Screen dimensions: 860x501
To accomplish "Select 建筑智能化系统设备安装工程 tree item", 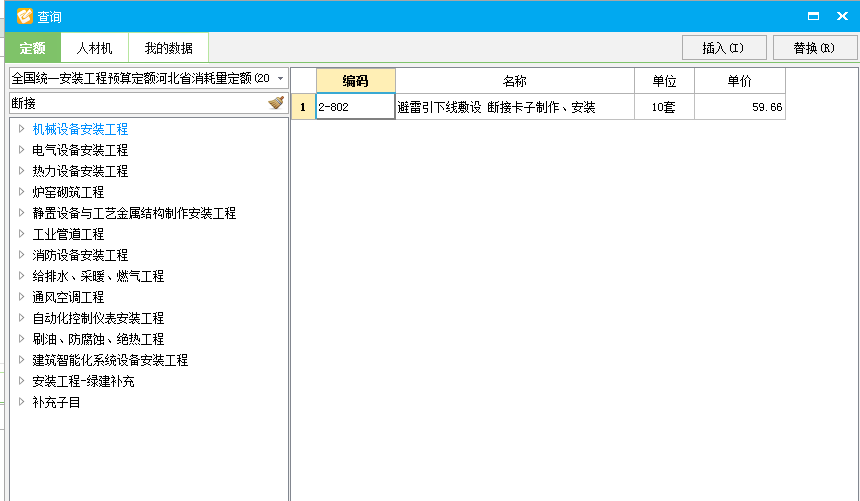I will (110, 361).
